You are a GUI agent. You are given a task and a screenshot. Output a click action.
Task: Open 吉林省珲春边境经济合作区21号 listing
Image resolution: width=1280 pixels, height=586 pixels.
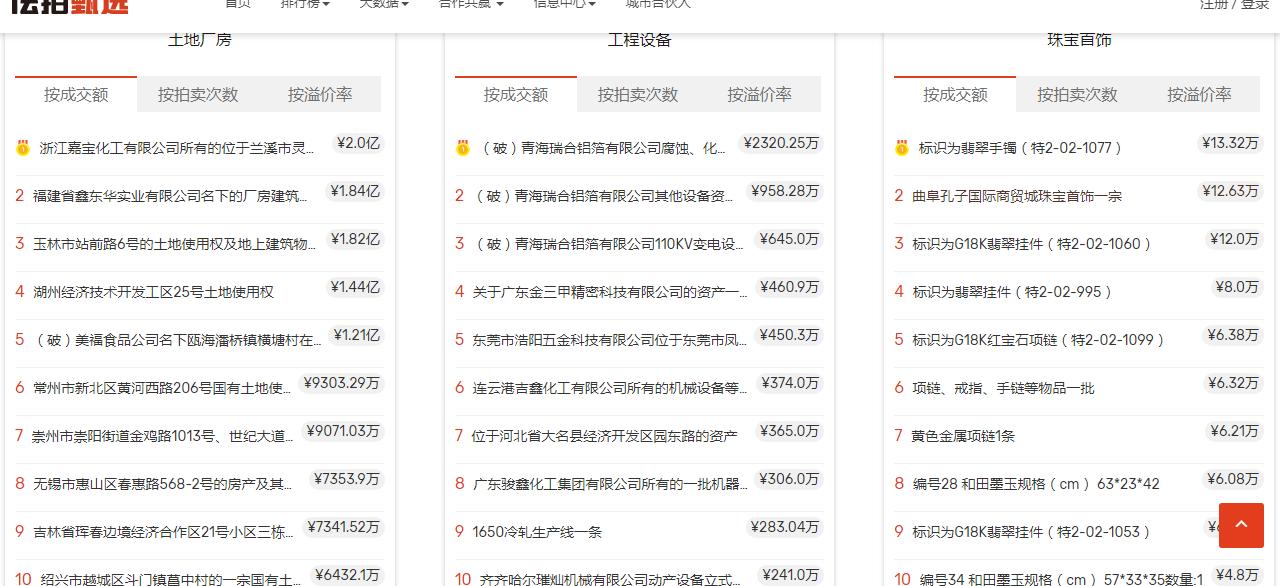(163, 532)
